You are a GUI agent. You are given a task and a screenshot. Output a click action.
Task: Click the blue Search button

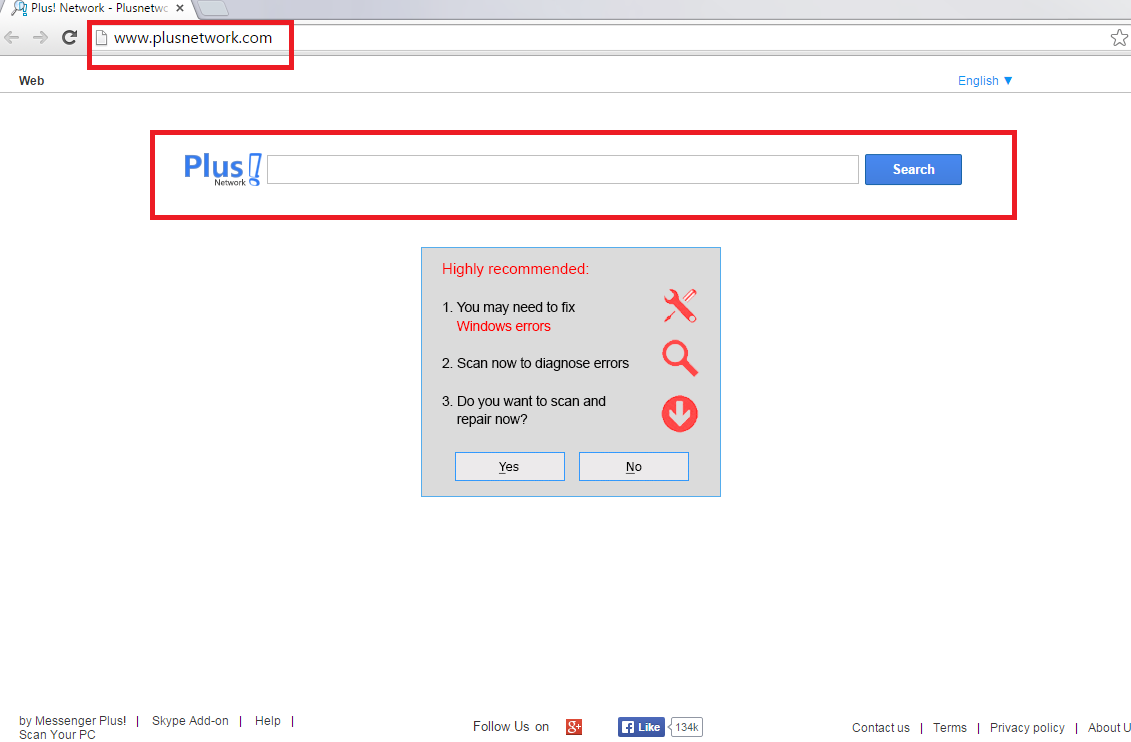tap(913, 169)
